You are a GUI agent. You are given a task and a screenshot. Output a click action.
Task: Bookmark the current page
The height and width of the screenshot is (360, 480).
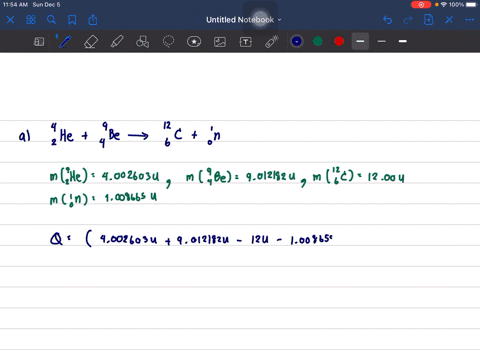(72, 20)
